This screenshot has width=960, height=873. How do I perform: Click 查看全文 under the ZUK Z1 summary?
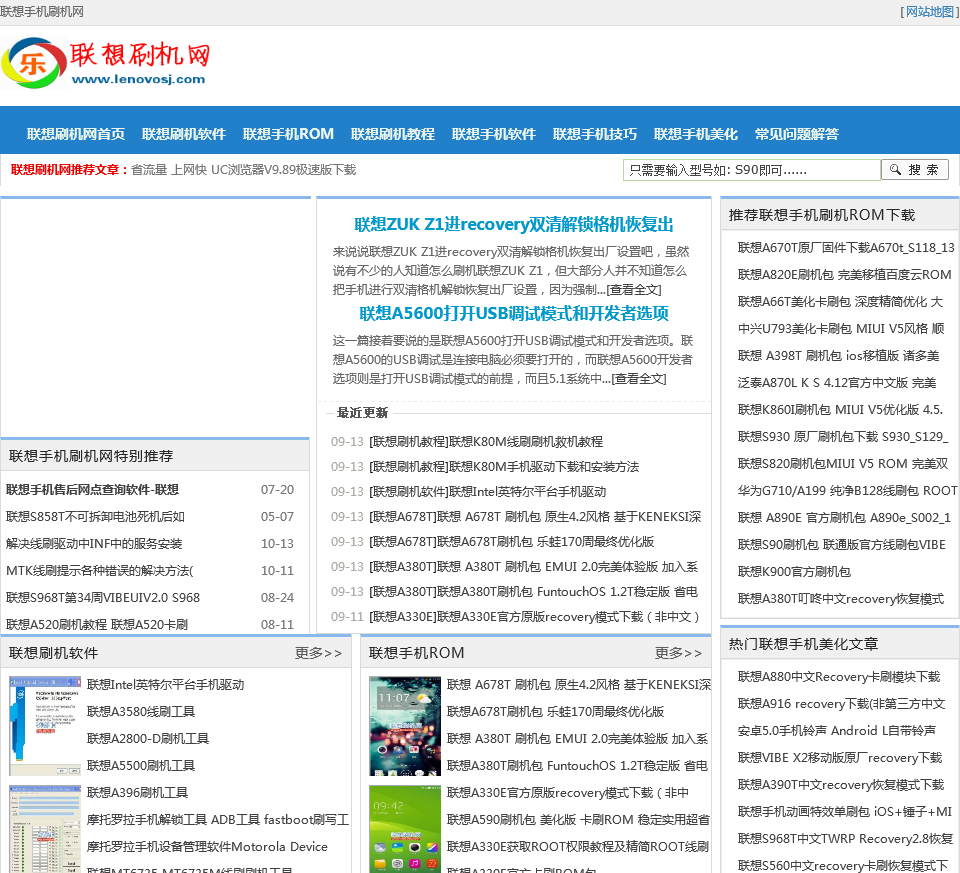633,290
